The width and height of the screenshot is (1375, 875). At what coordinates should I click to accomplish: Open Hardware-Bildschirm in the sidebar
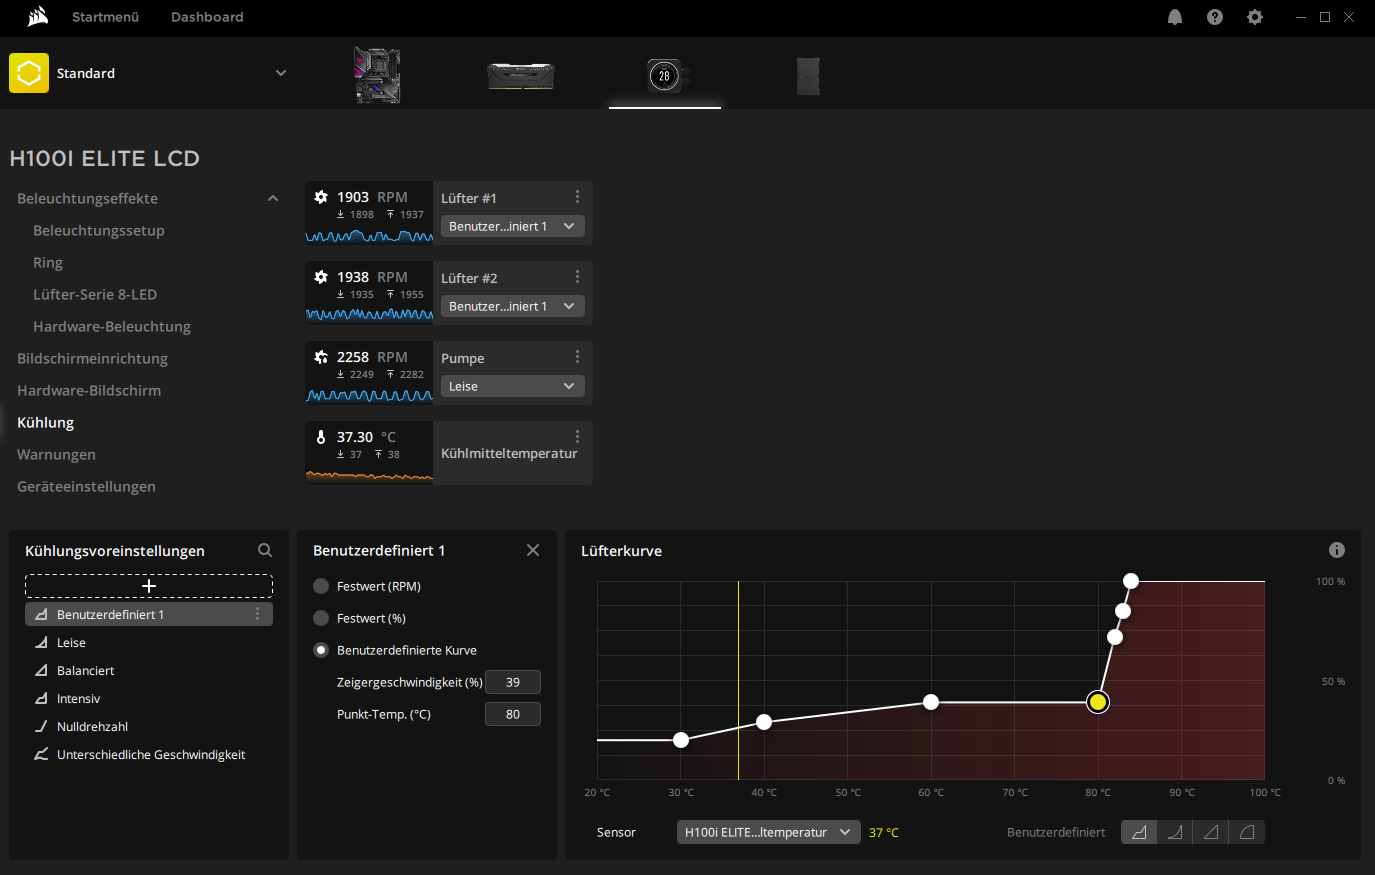pyautogui.click(x=89, y=391)
